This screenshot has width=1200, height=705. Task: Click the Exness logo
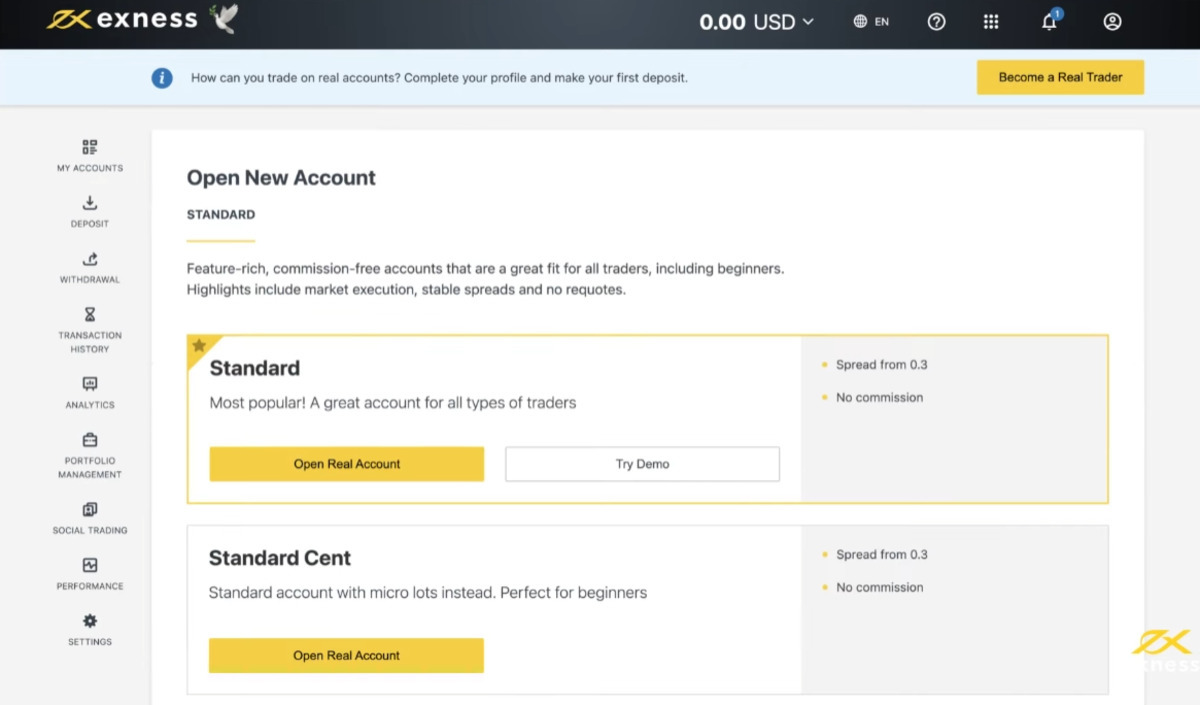tap(122, 20)
